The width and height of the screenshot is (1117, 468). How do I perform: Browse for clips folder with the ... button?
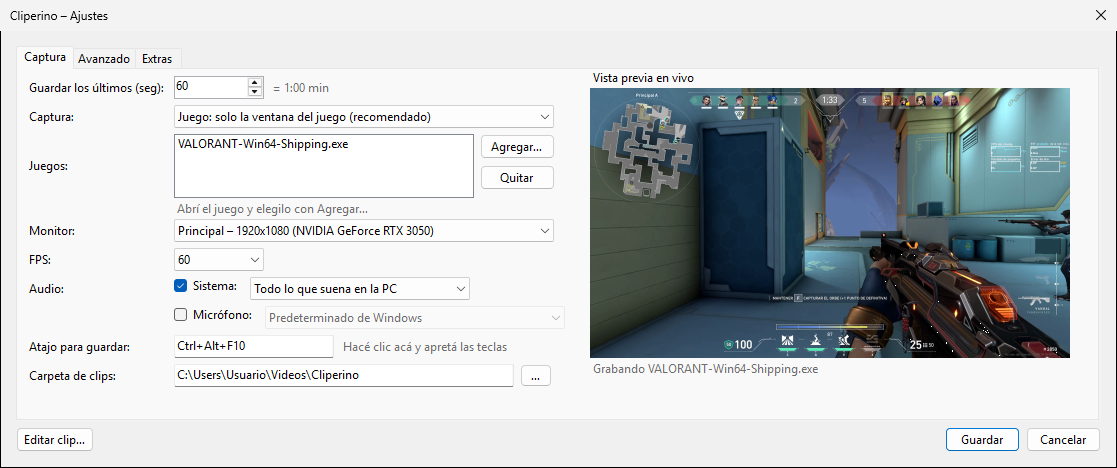pyautogui.click(x=536, y=375)
